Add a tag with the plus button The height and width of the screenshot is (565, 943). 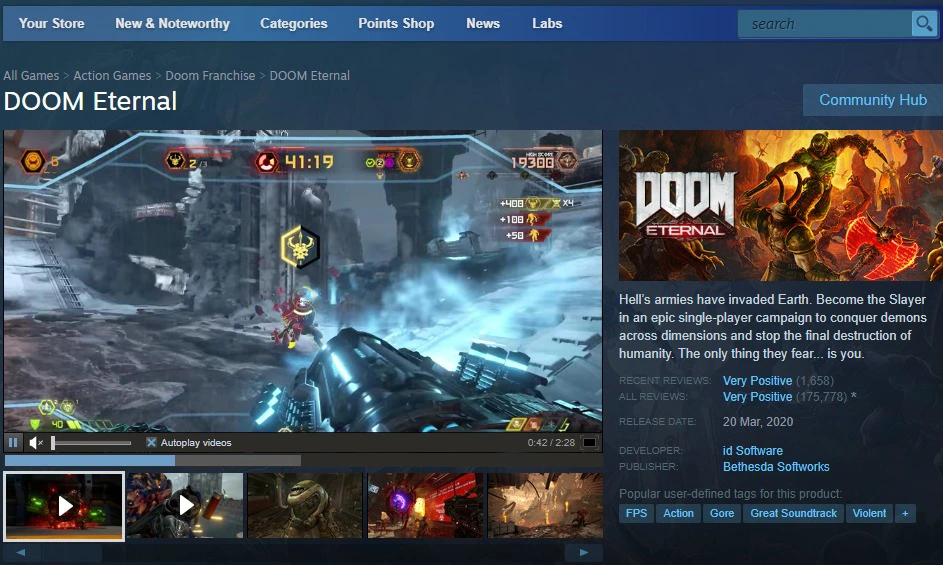tap(905, 513)
